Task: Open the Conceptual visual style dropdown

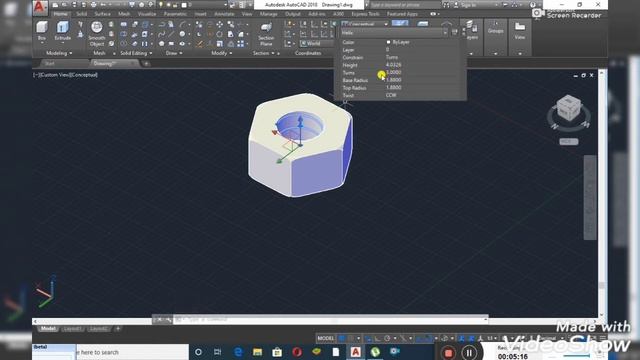Action: point(364,24)
